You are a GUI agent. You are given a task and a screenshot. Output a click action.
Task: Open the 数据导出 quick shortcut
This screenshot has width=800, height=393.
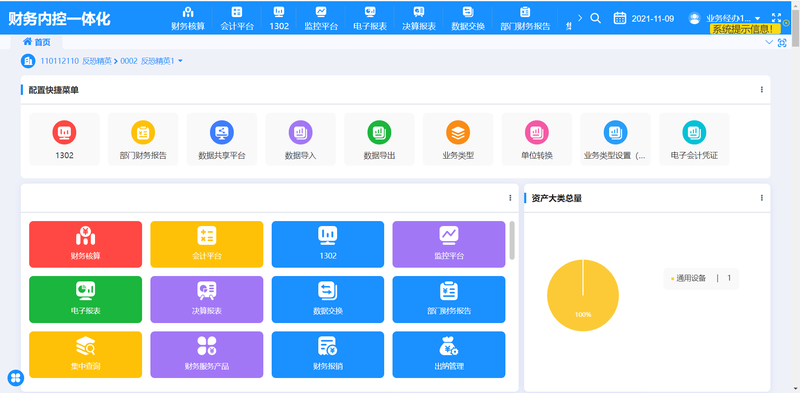tap(379, 139)
